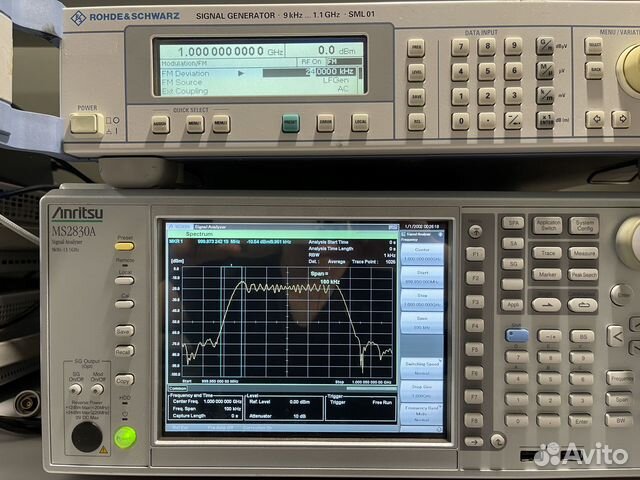The image size is (640, 480).
Task: Push the round Anritsu back key beside the next-page key
Action: pos(498,441)
